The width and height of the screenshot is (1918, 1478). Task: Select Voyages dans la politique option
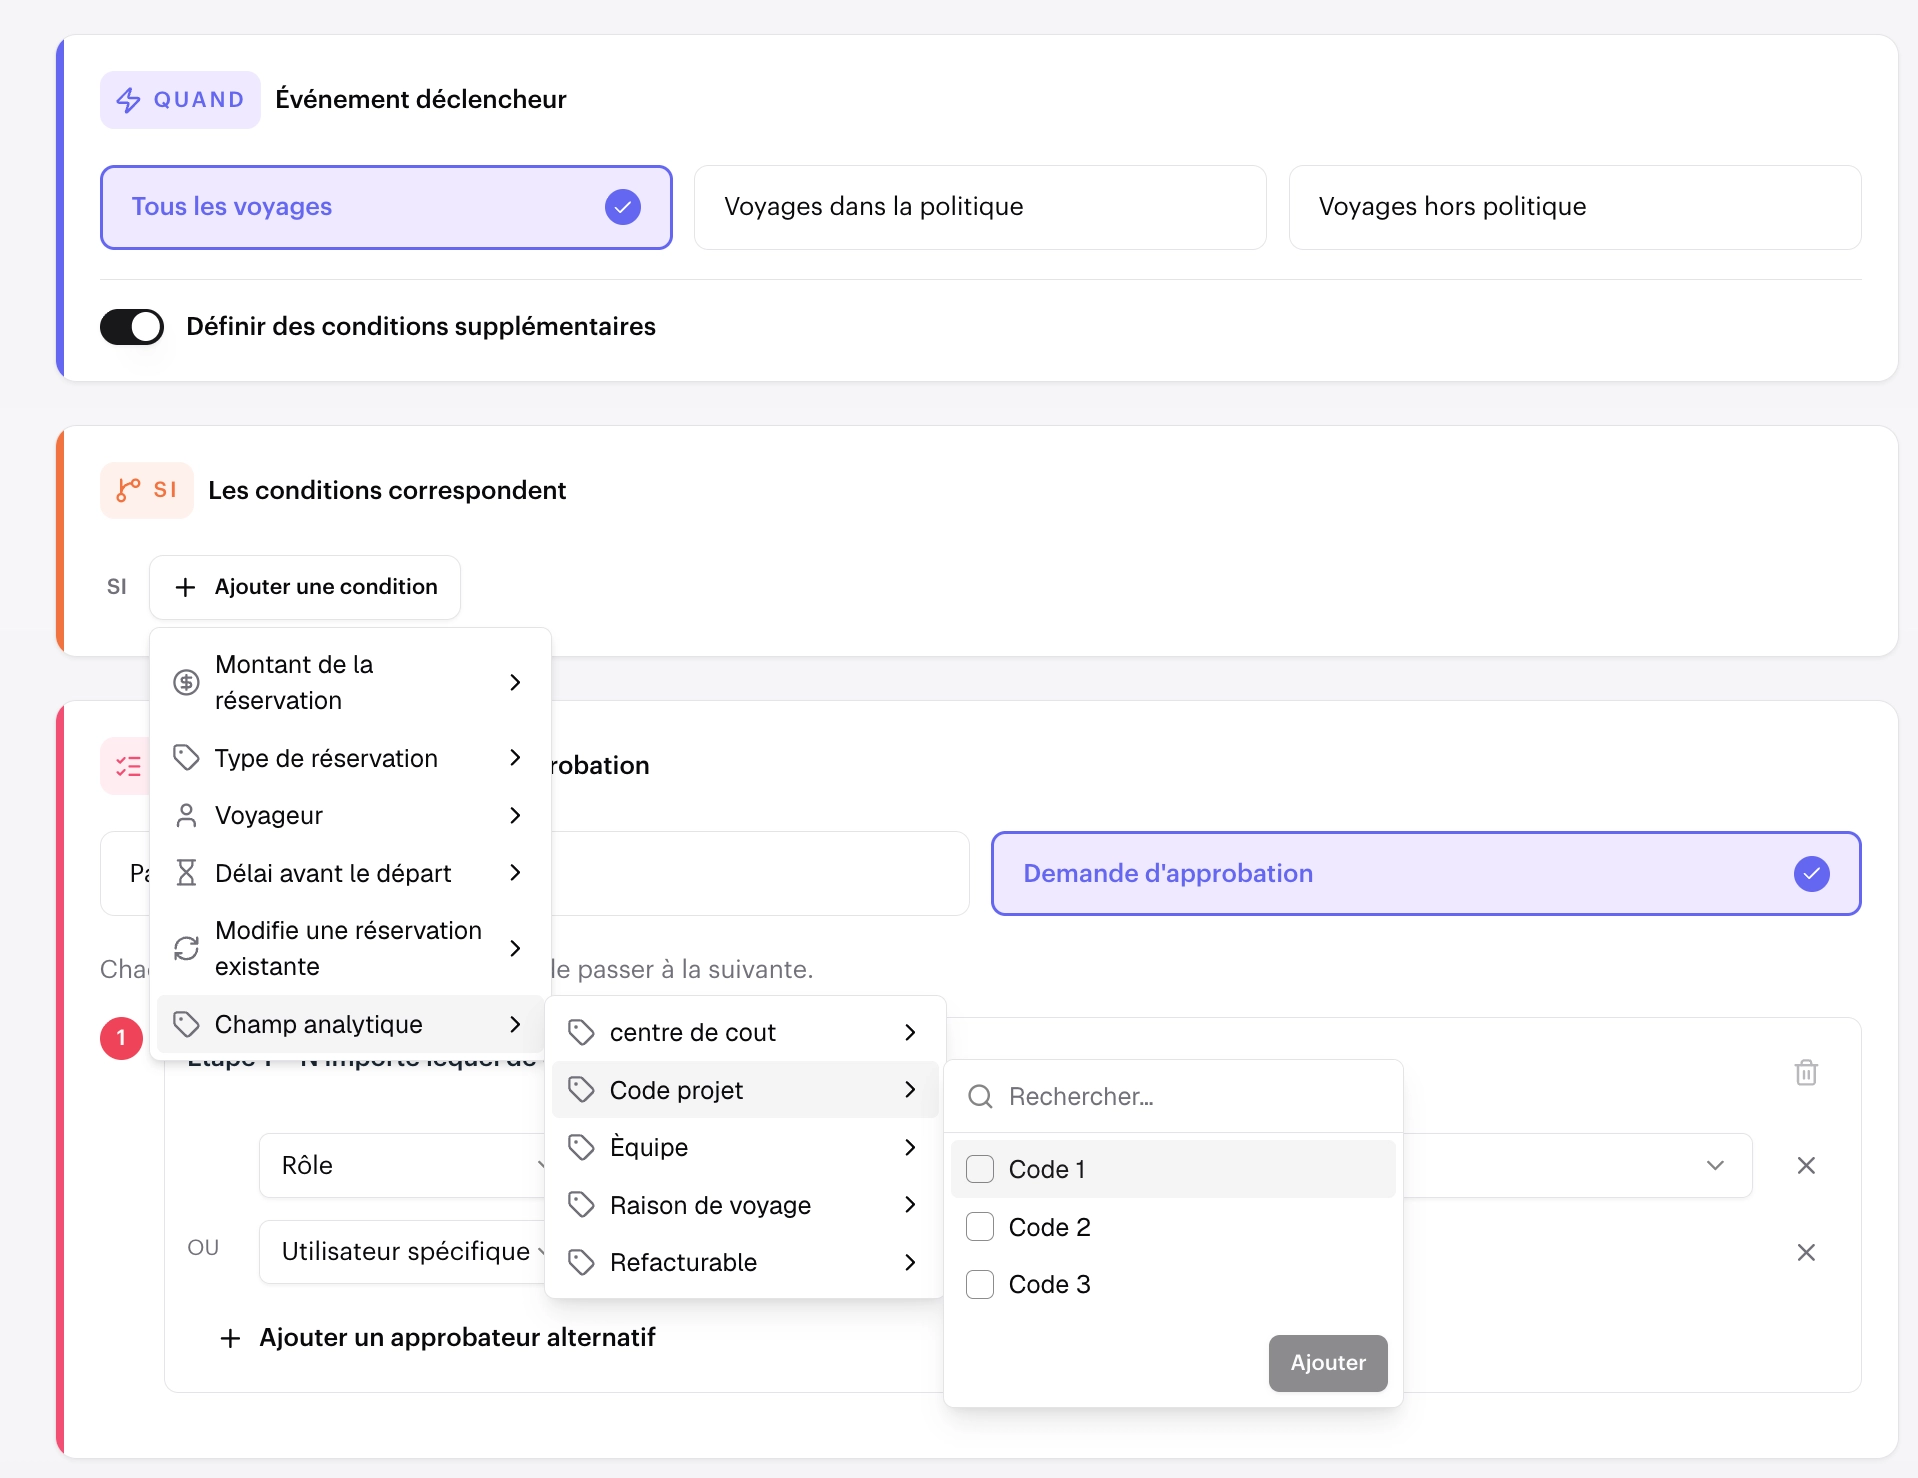pyautogui.click(x=980, y=207)
